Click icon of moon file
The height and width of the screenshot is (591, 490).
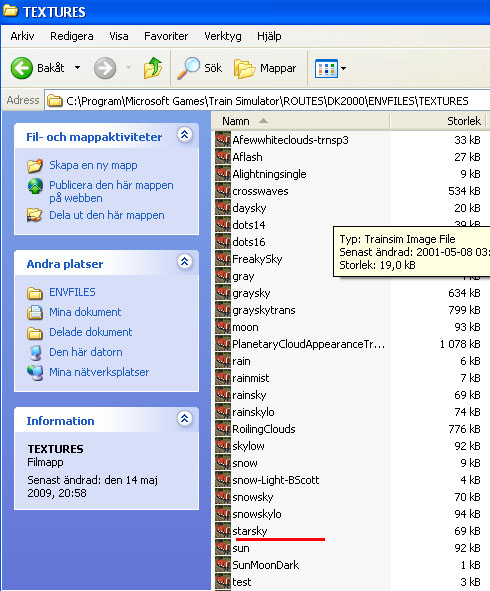pyautogui.click(x=223, y=326)
